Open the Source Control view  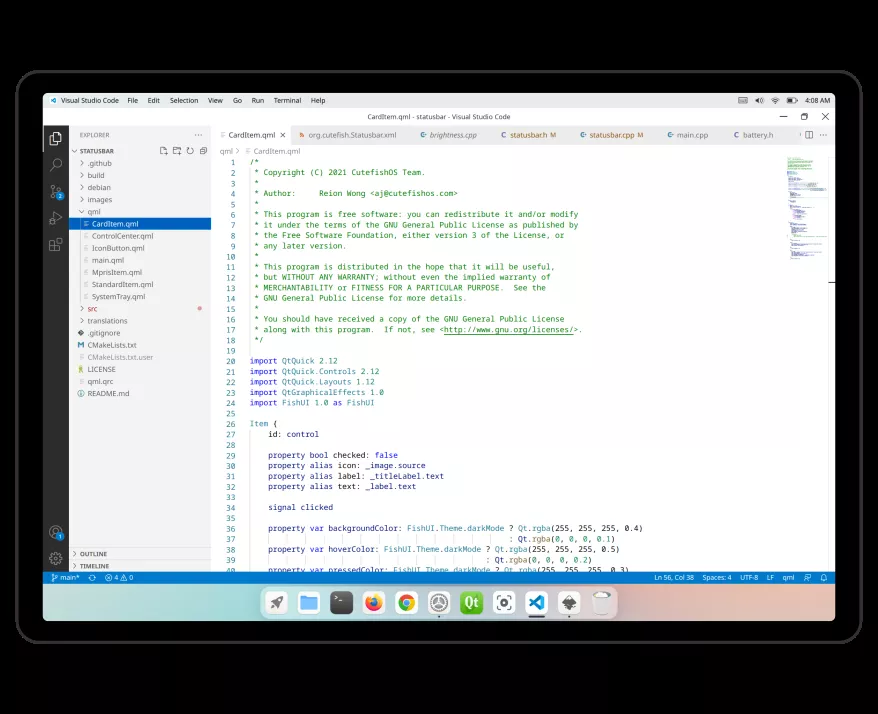55,192
